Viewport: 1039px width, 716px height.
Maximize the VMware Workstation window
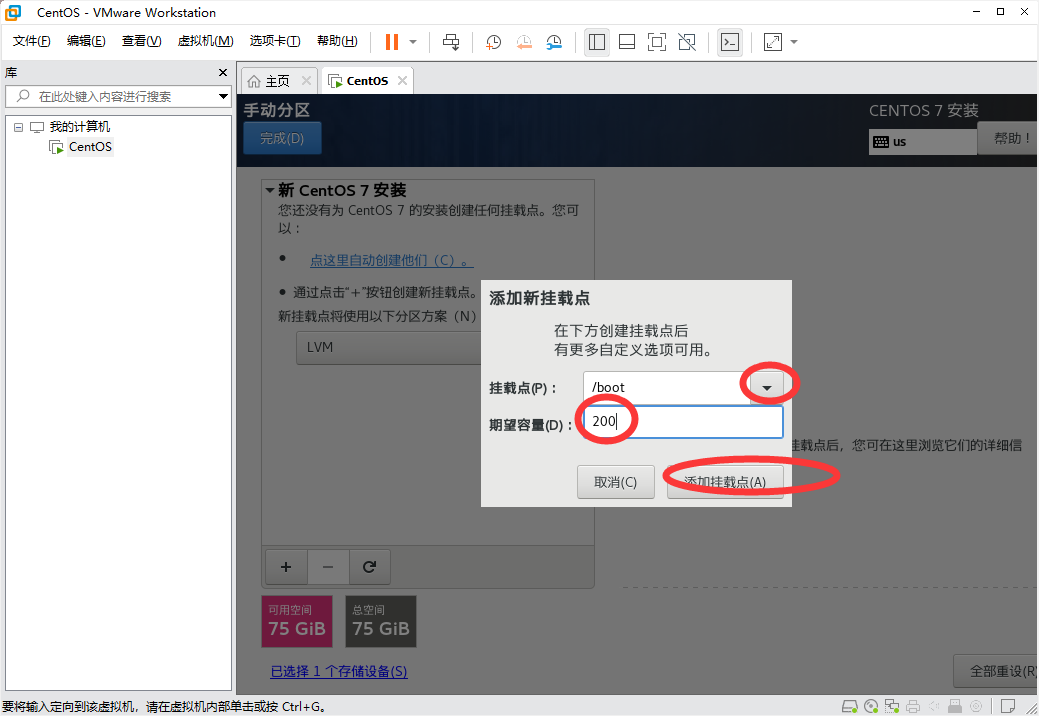click(x=1000, y=11)
